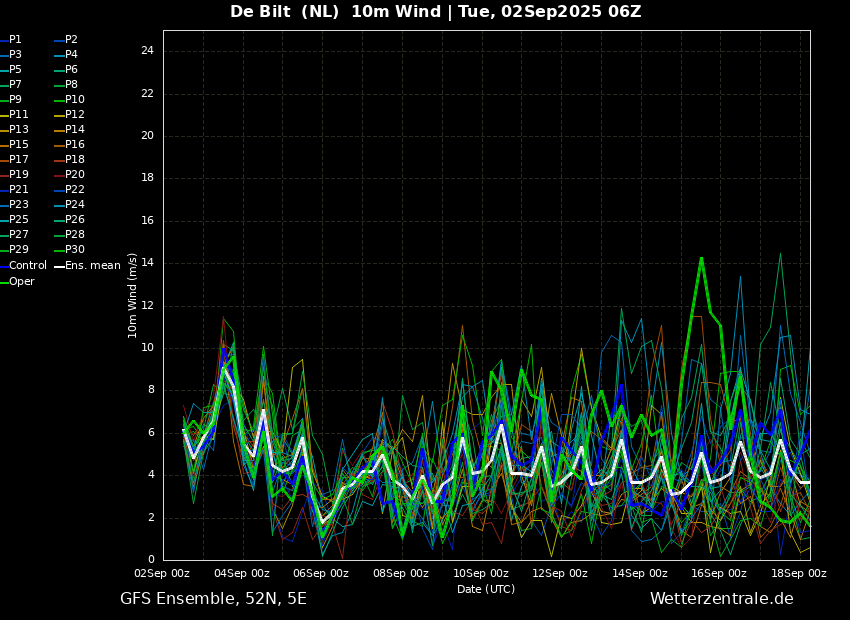This screenshot has width=850, height=620.
Task: Select the P10 legend label
Action: click(75, 100)
